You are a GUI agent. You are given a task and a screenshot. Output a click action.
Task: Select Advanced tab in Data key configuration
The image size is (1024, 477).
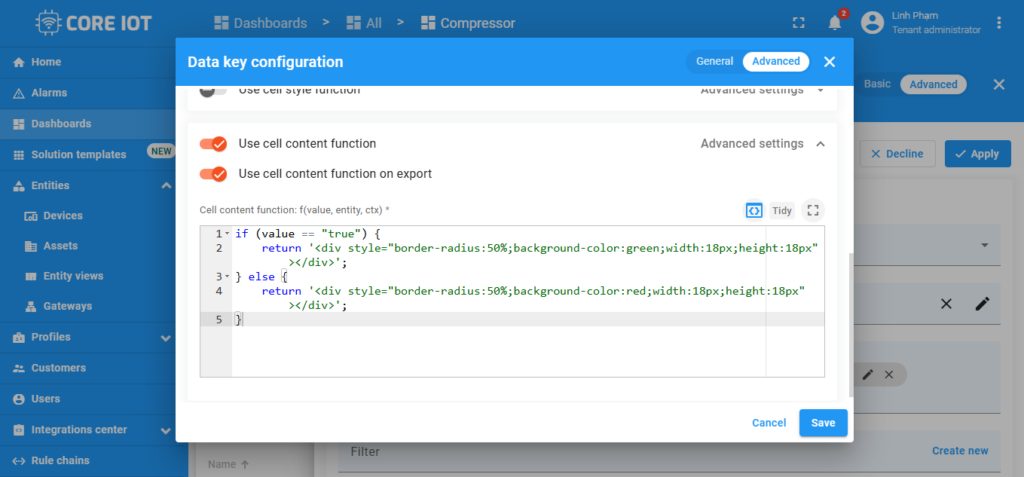[x=776, y=61]
